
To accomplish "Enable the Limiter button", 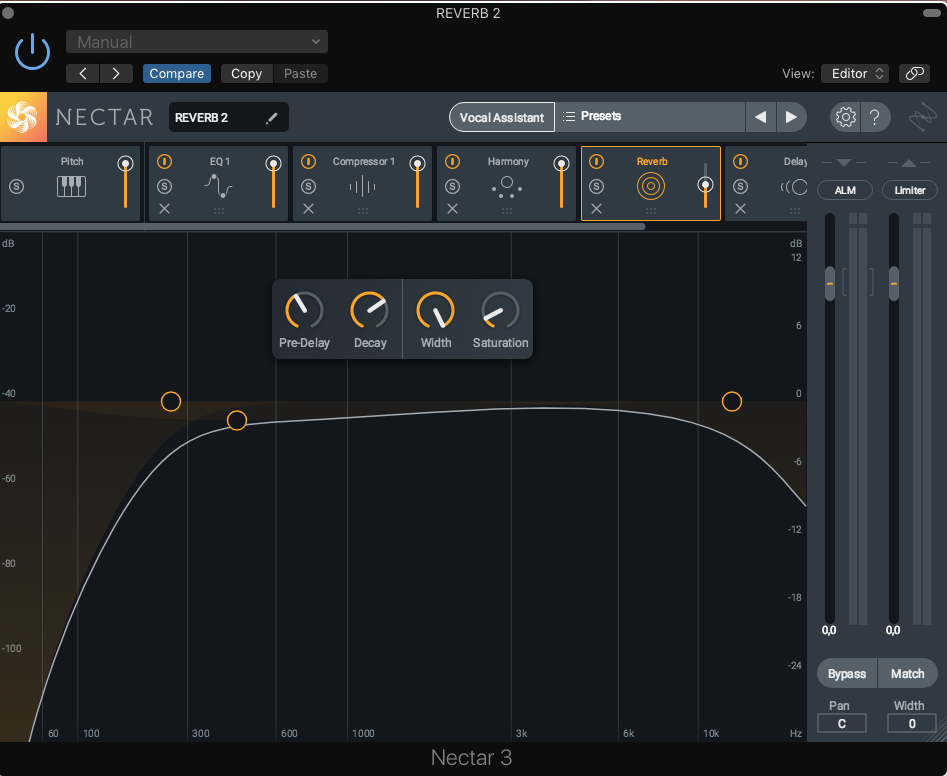I will point(910,190).
